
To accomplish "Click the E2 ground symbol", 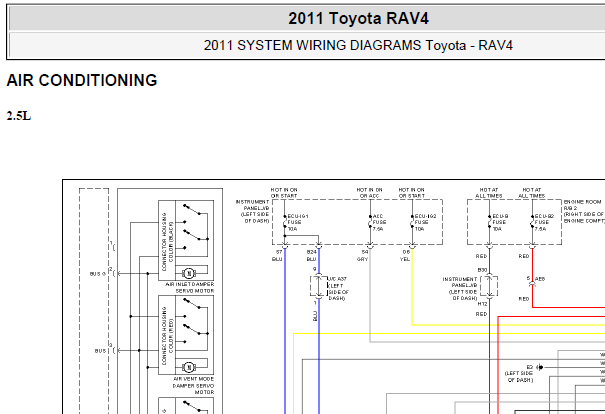I will pyautogui.click(x=540, y=367).
